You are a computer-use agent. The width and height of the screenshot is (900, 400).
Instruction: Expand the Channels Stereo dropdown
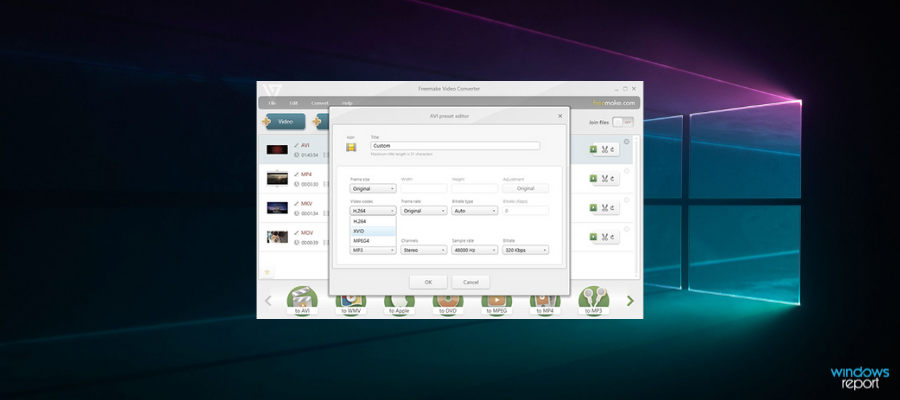[x=423, y=250]
